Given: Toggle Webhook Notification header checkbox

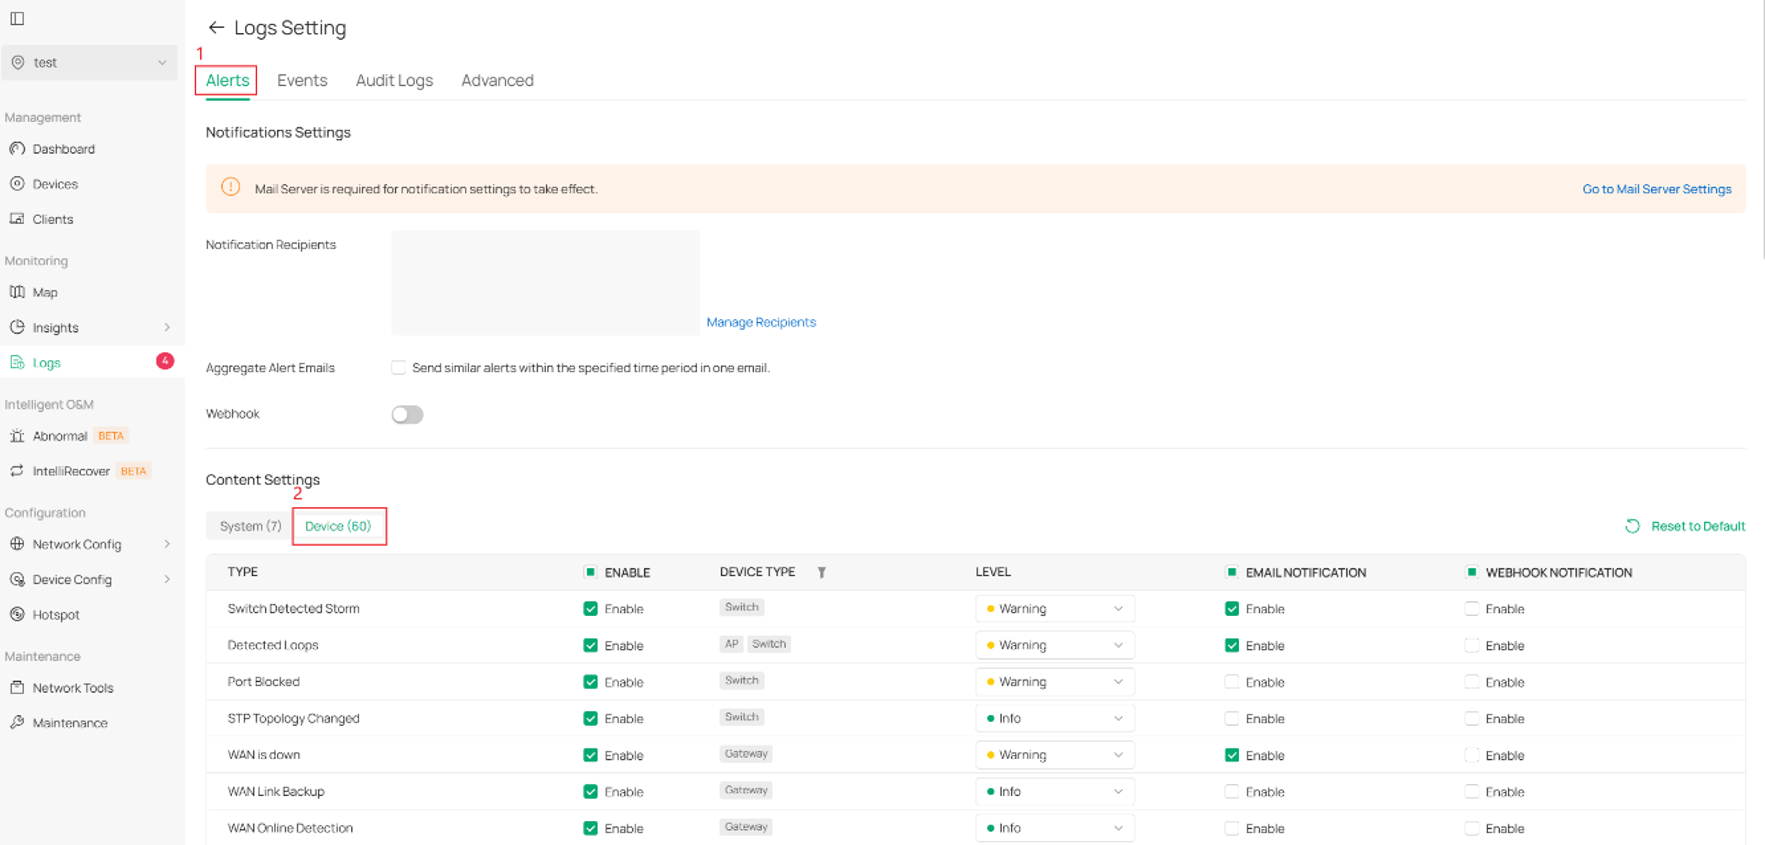Looking at the screenshot, I should click(1472, 572).
